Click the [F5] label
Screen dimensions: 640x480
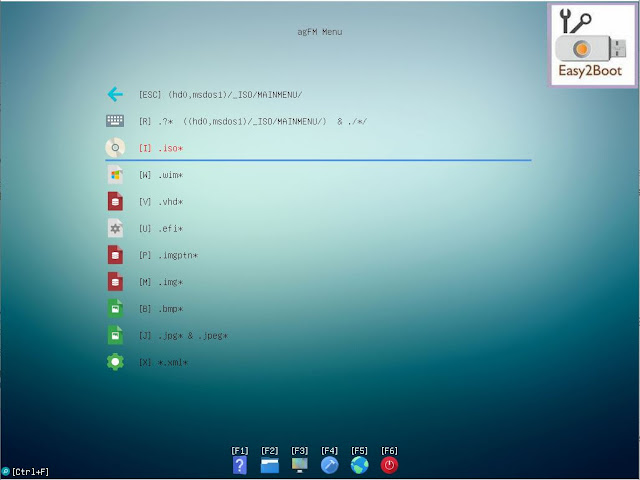(x=359, y=451)
